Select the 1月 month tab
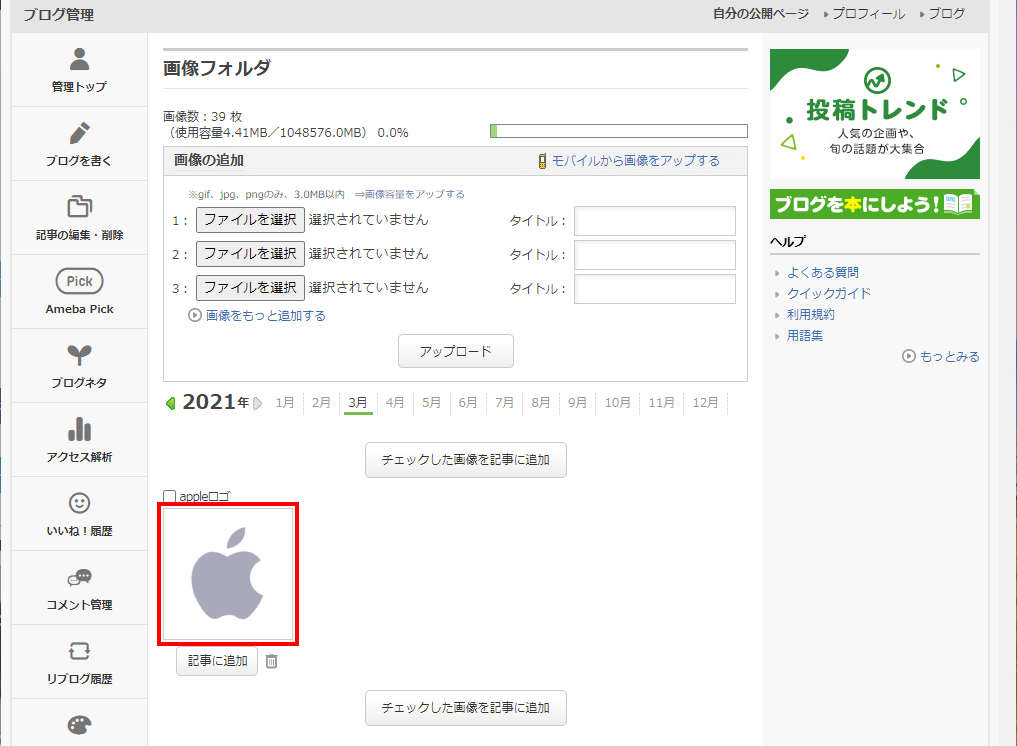The image size is (1017, 746). click(285, 403)
